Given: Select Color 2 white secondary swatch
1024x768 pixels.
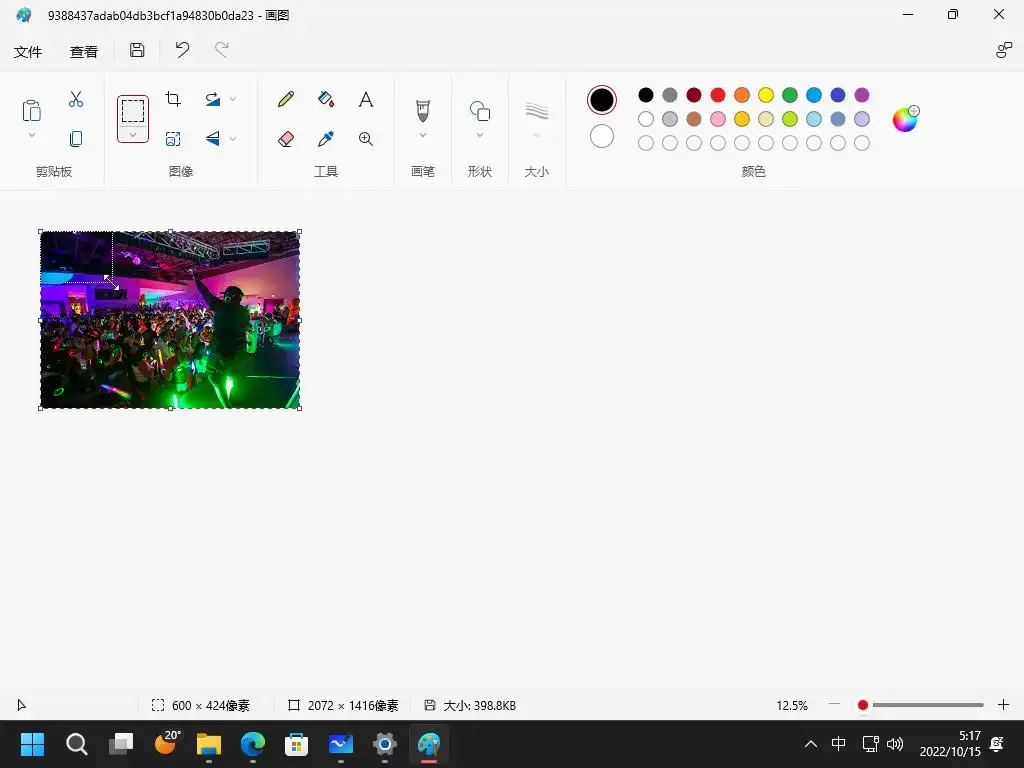Looking at the screenshot, I should pyautogui.click(x=601, y=136).
